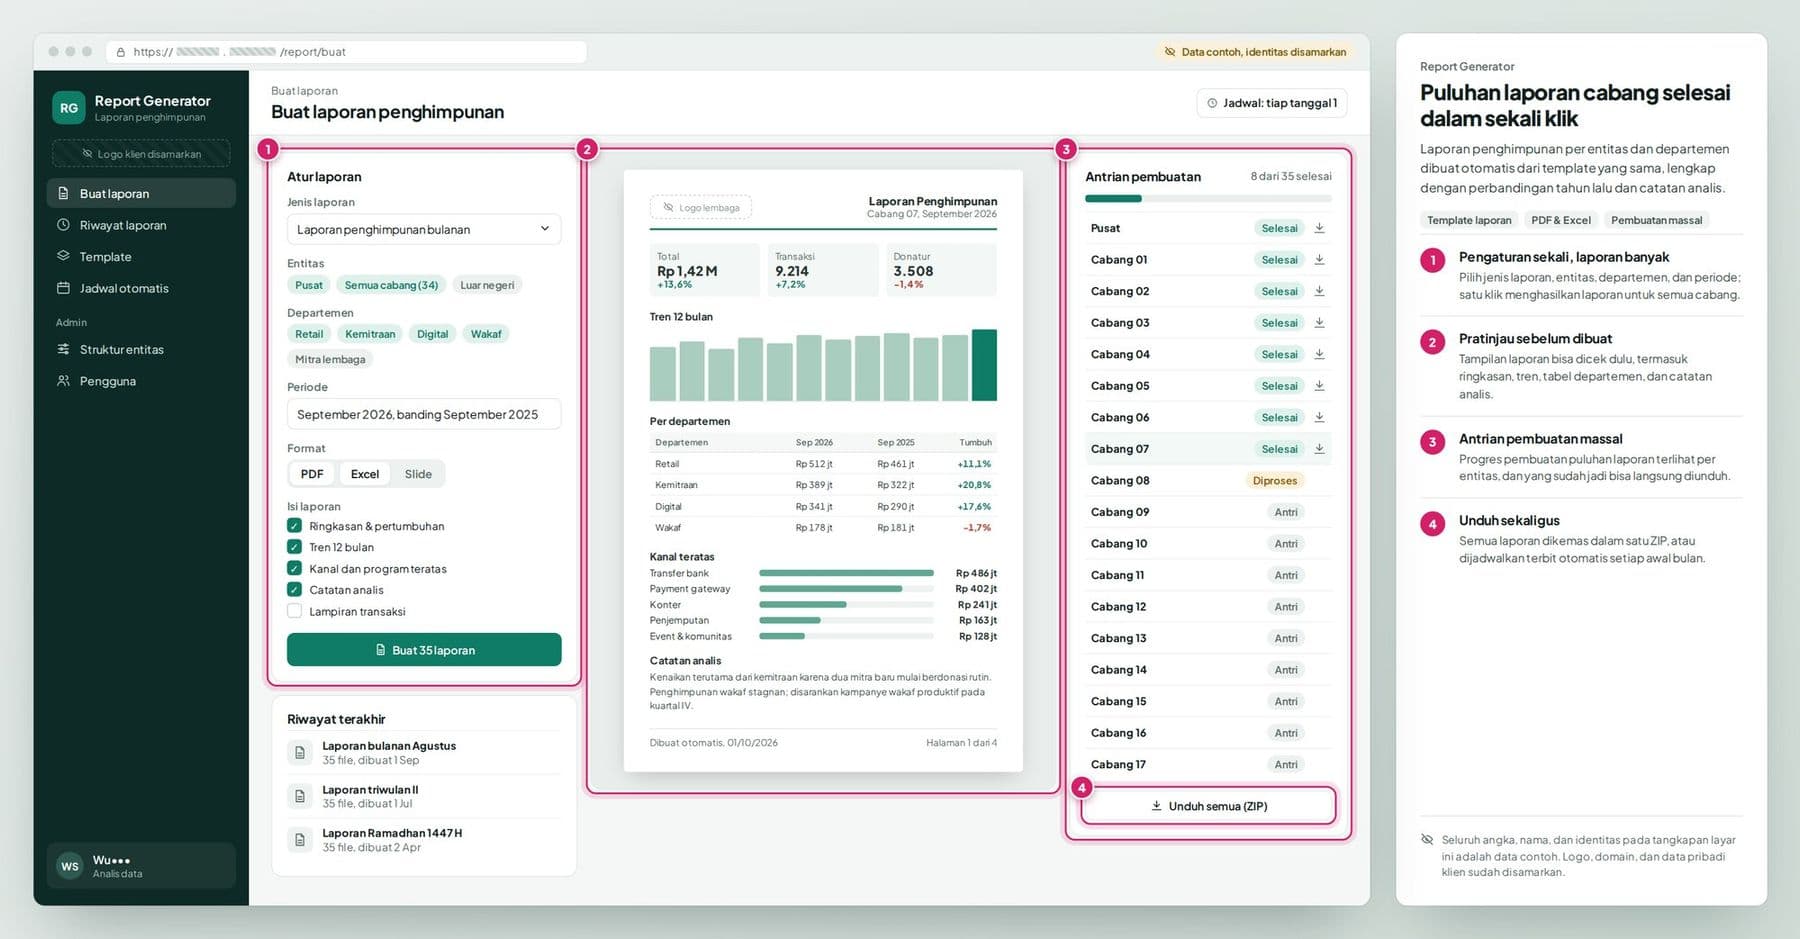Click file icon for Laporan bulanan Agustus

[x=299, y=752]
